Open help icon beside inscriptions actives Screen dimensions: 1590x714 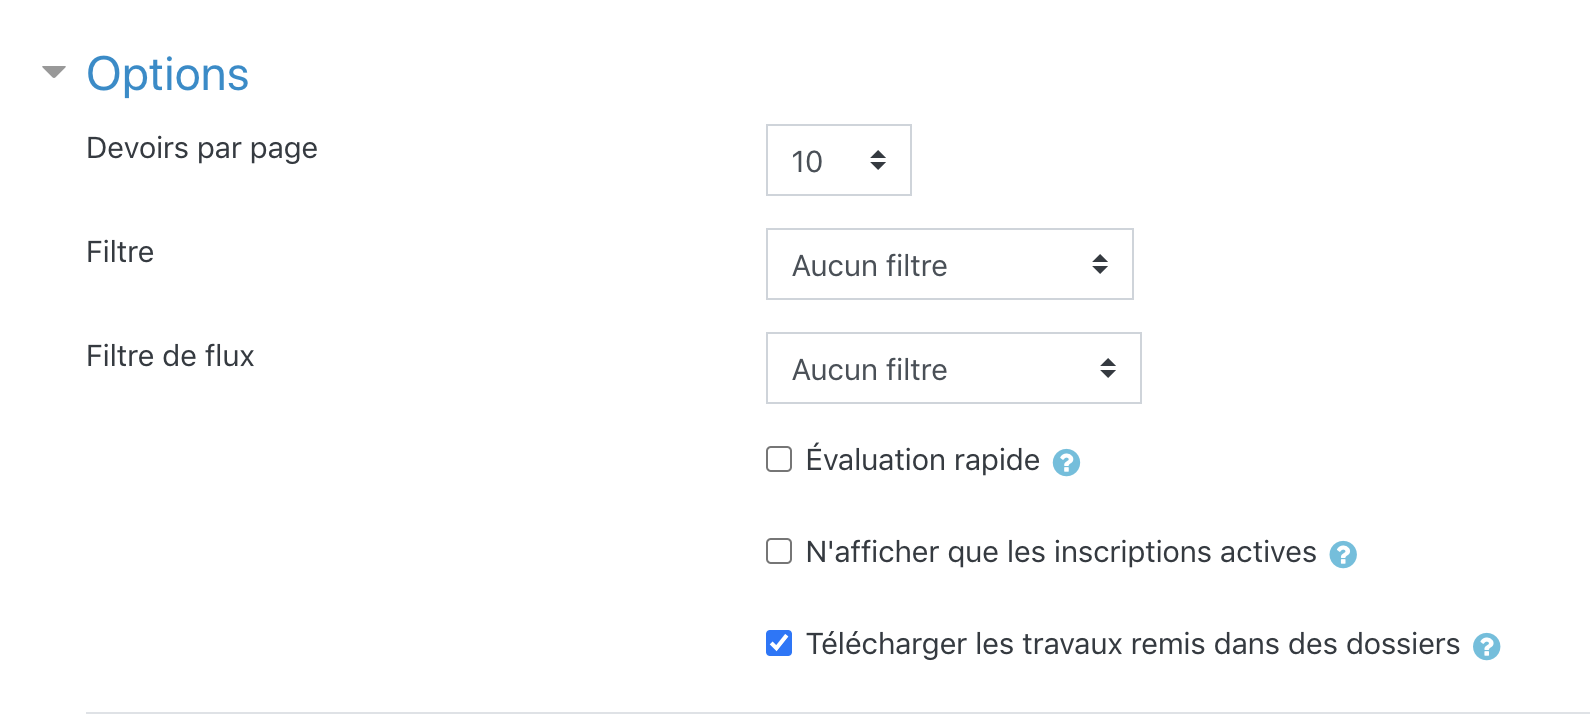point(1343,554)
